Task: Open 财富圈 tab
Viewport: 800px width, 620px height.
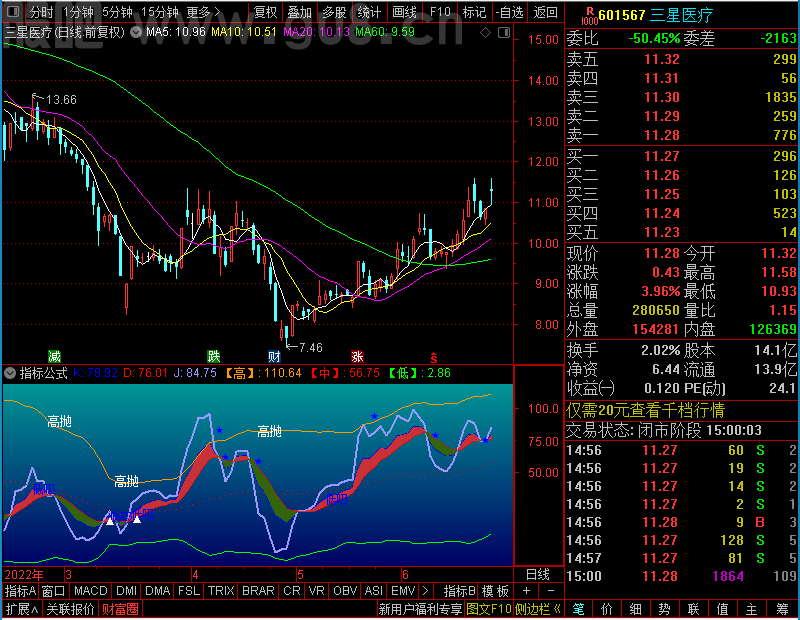Action: [x=120, y=609]
